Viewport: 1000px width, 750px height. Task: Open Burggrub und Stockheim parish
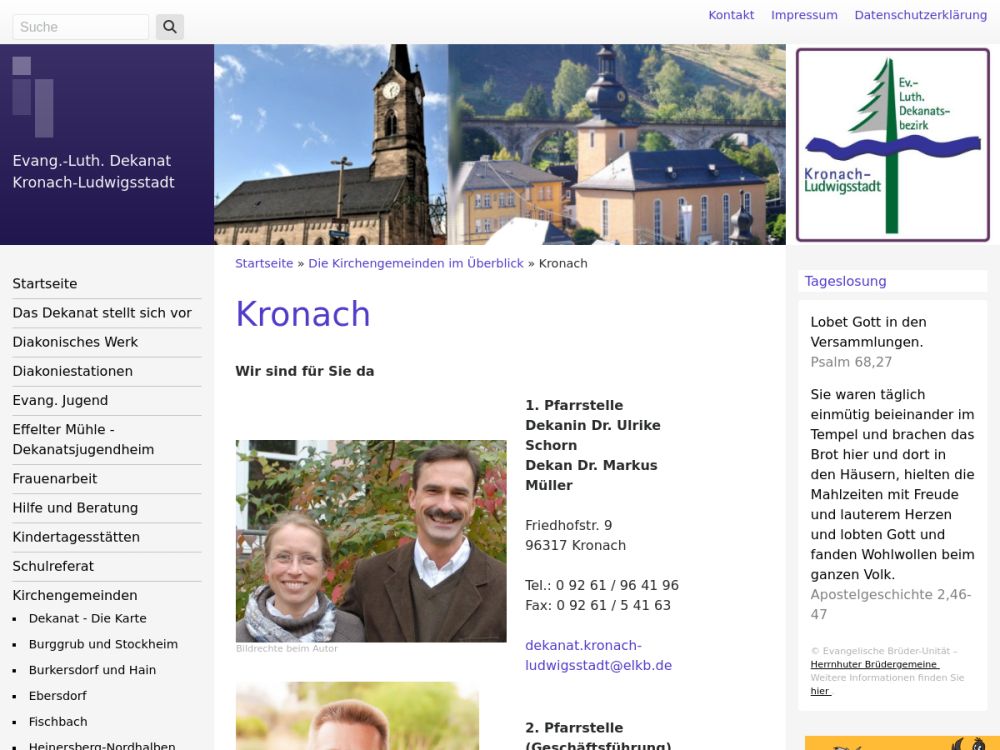click(x=103, y=645)
